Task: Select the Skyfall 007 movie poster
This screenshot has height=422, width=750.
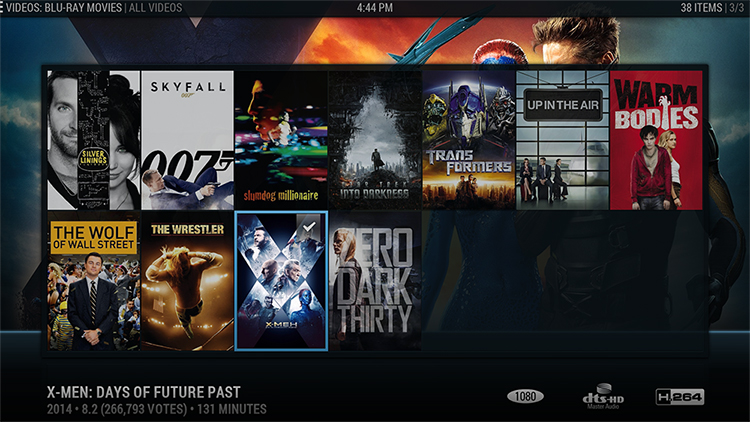Action: pos(188,140)
